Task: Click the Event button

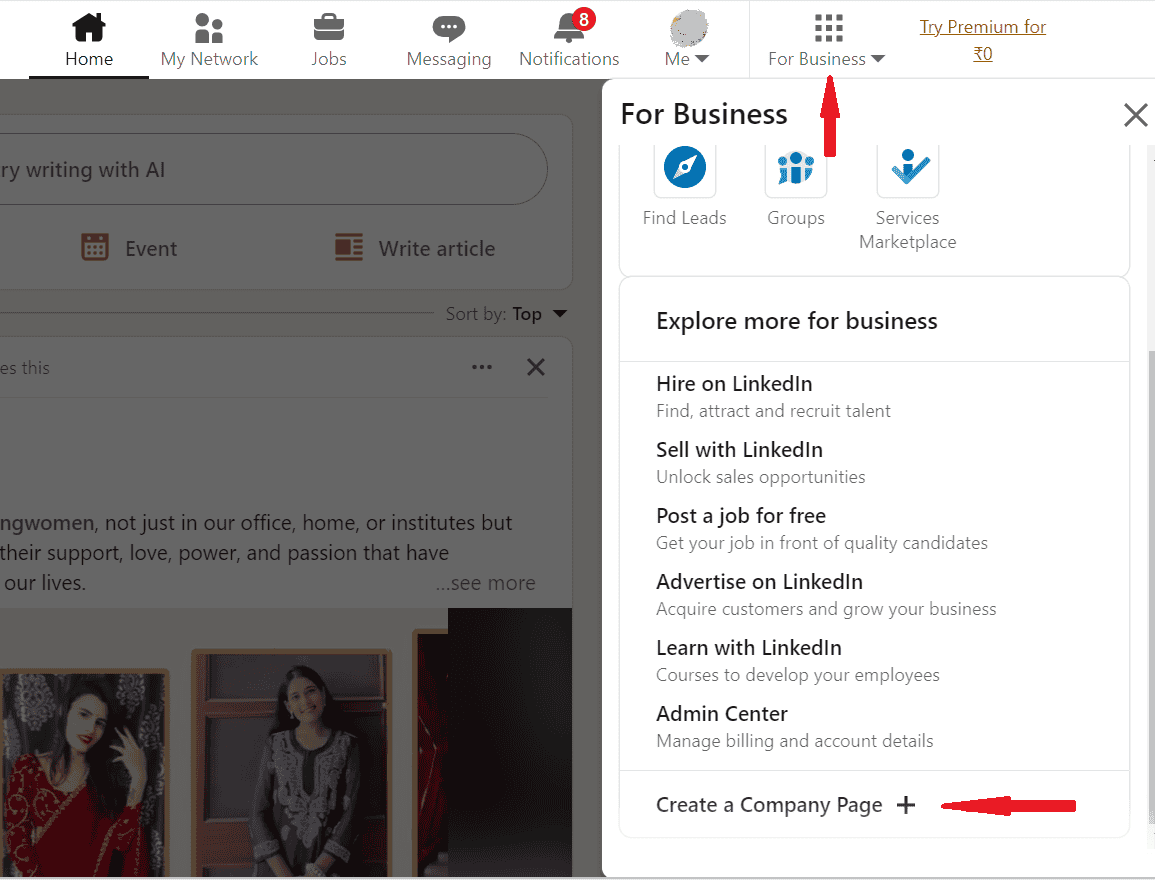Action: [x=129, y=248]
